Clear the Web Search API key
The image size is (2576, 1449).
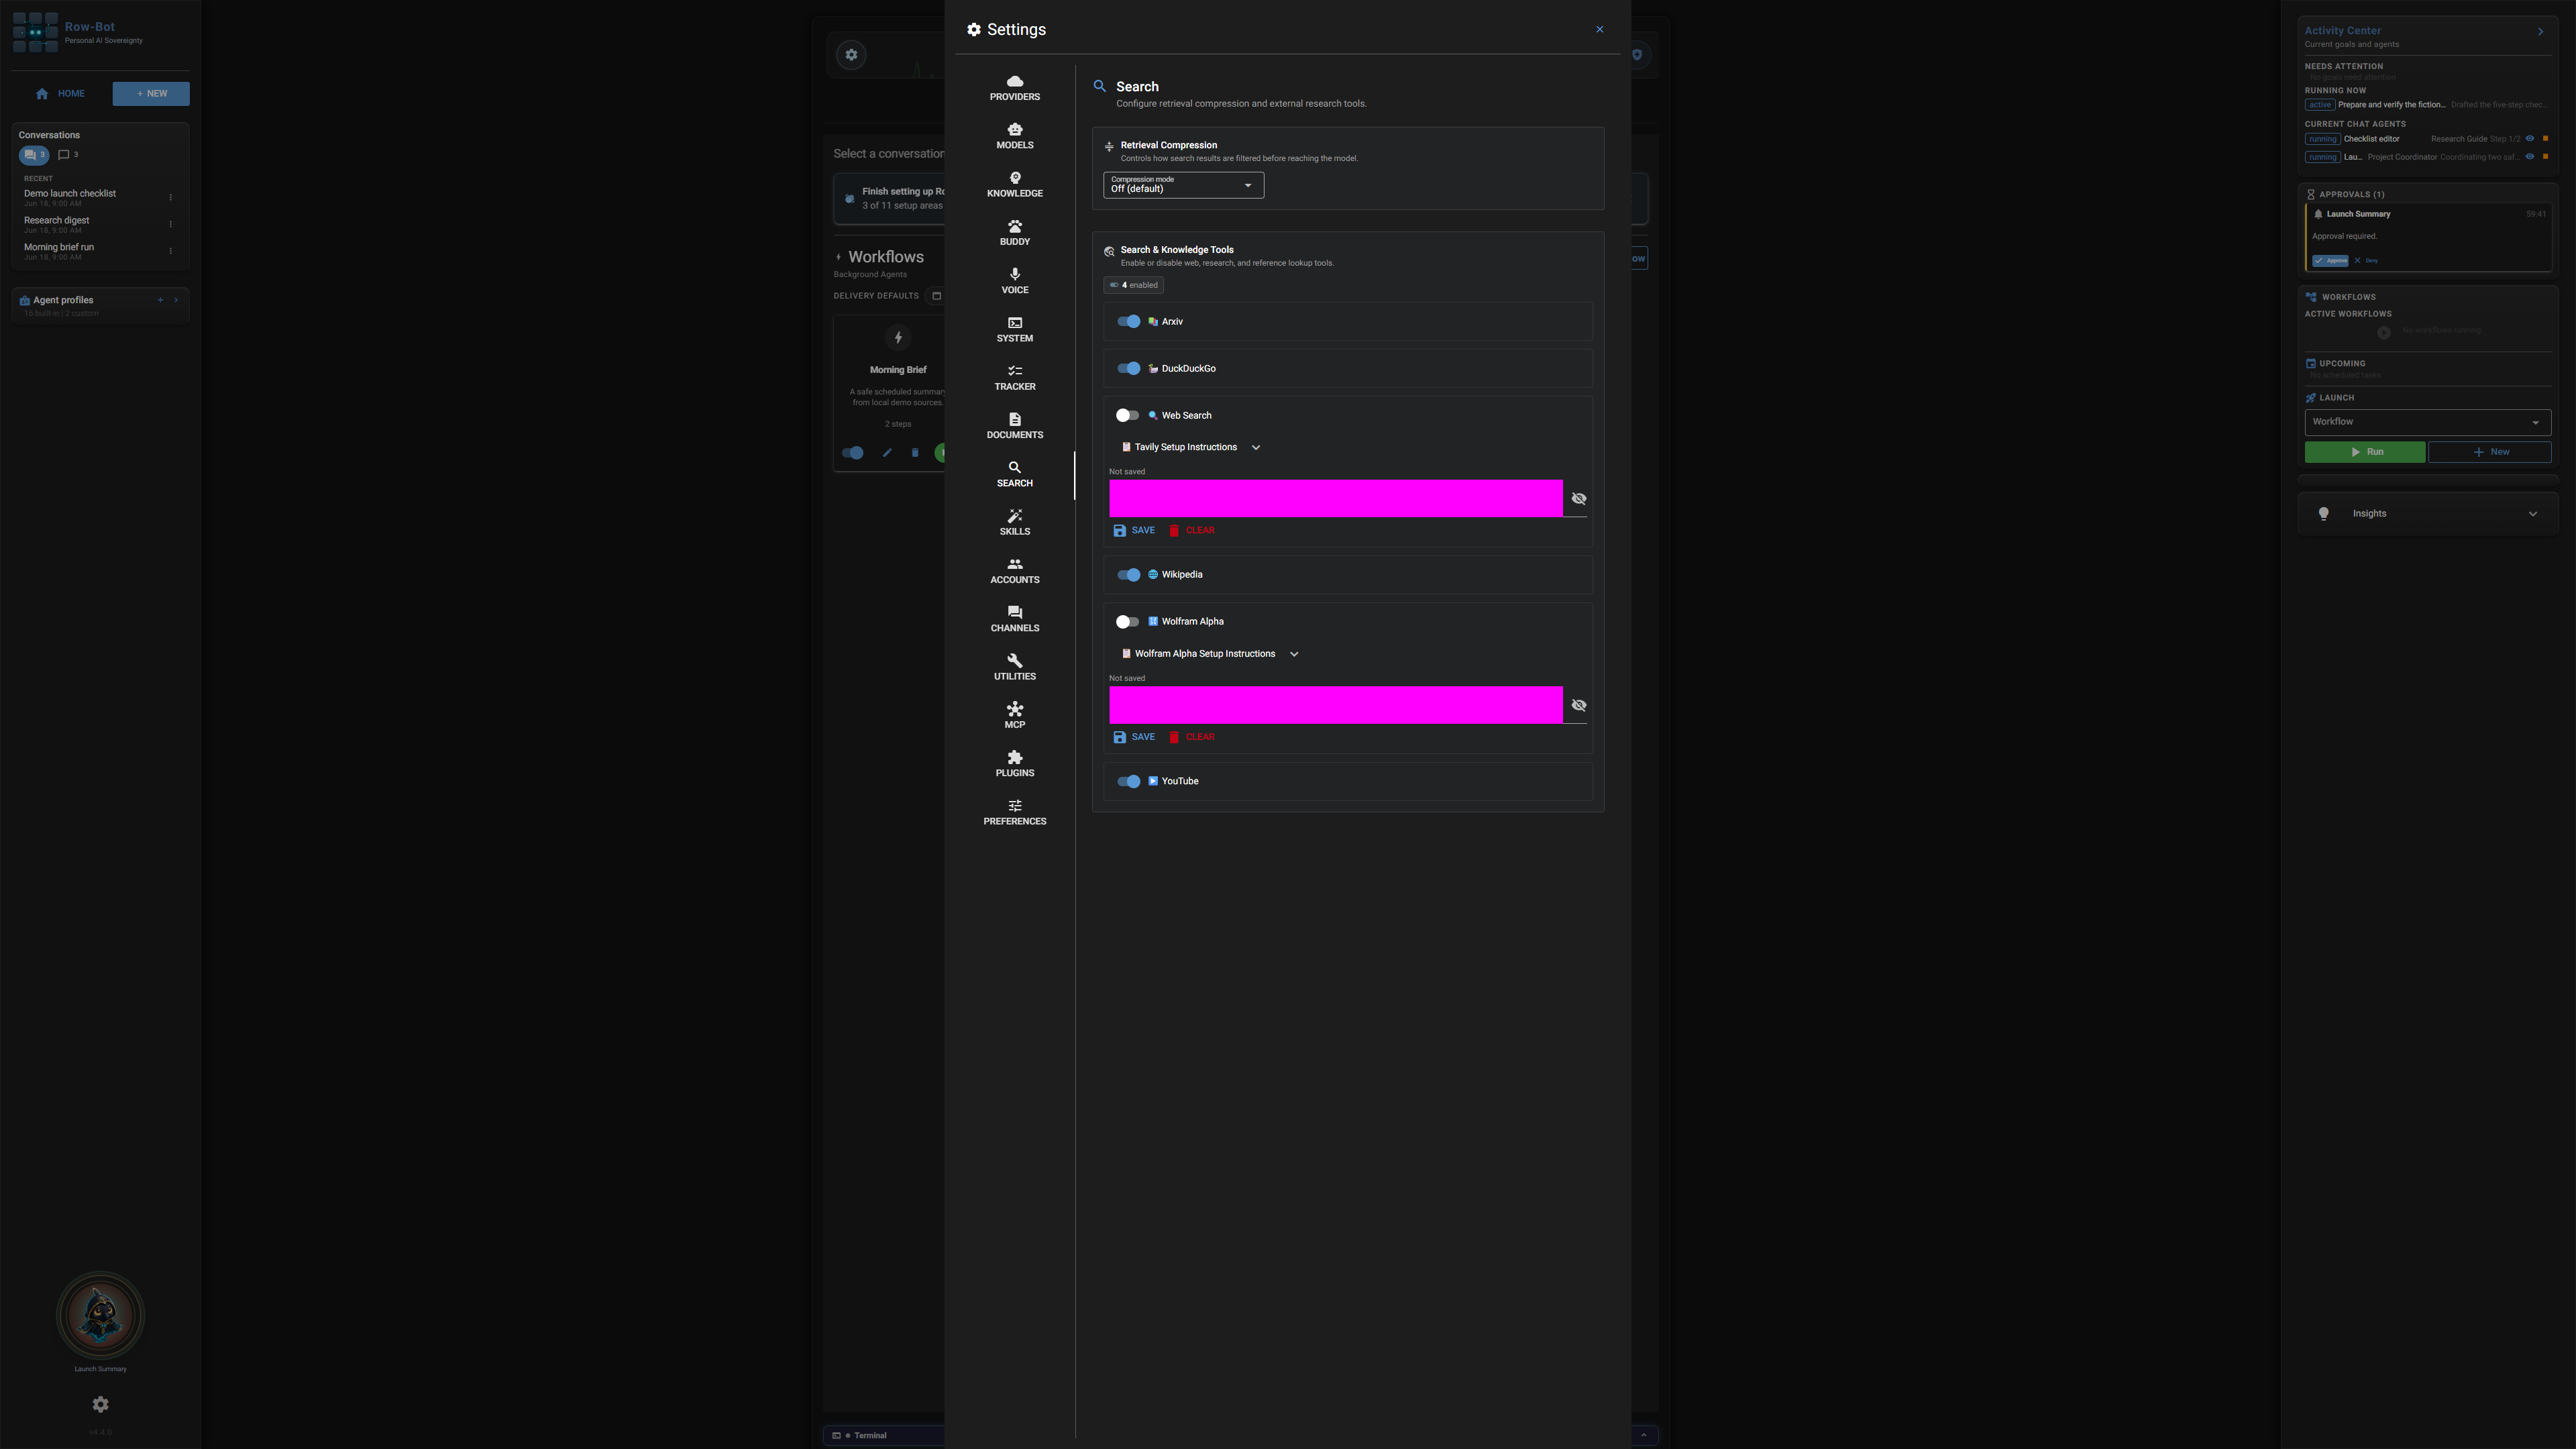click(1192, 531)
